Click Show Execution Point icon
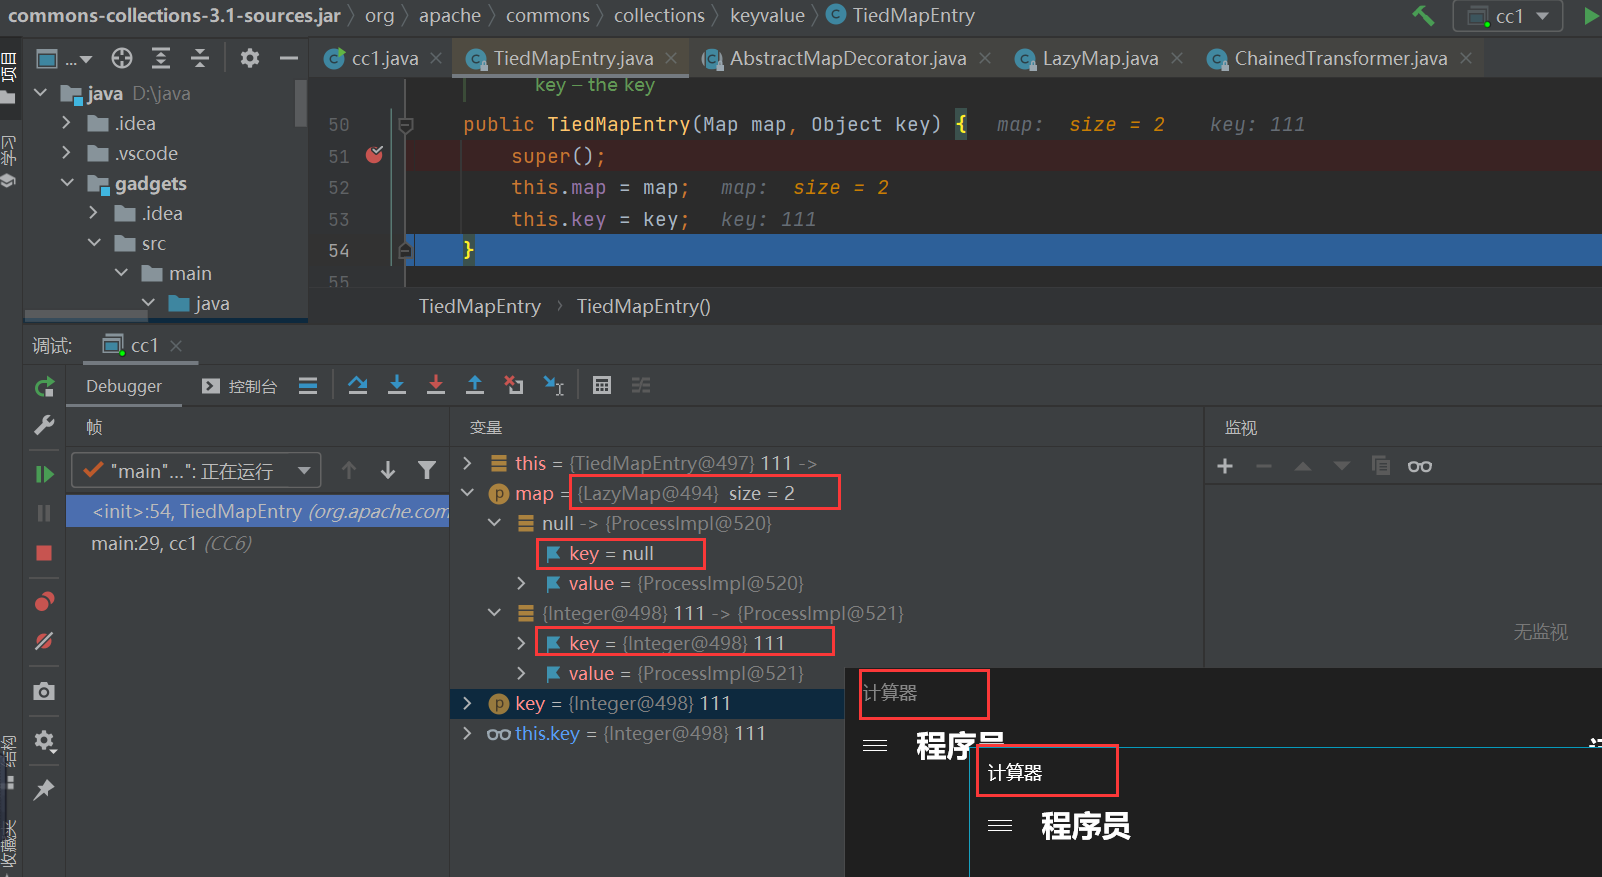Image resolution: width=1602 pixels, height=877 pixels. [308, 386]
